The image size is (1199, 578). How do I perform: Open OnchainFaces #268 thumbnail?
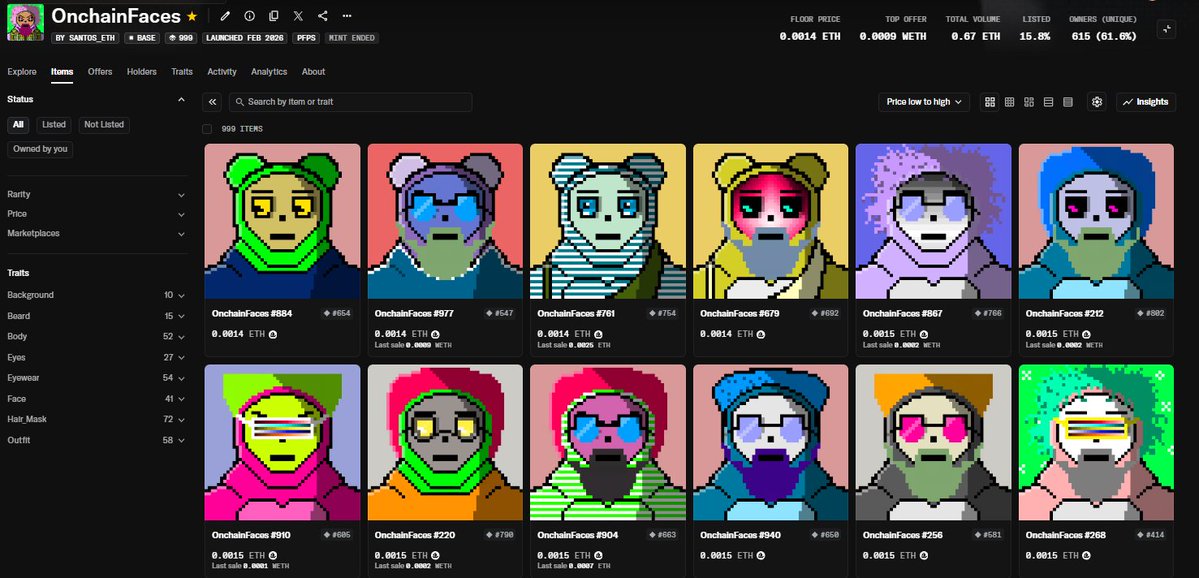(x=1097, y=443)
